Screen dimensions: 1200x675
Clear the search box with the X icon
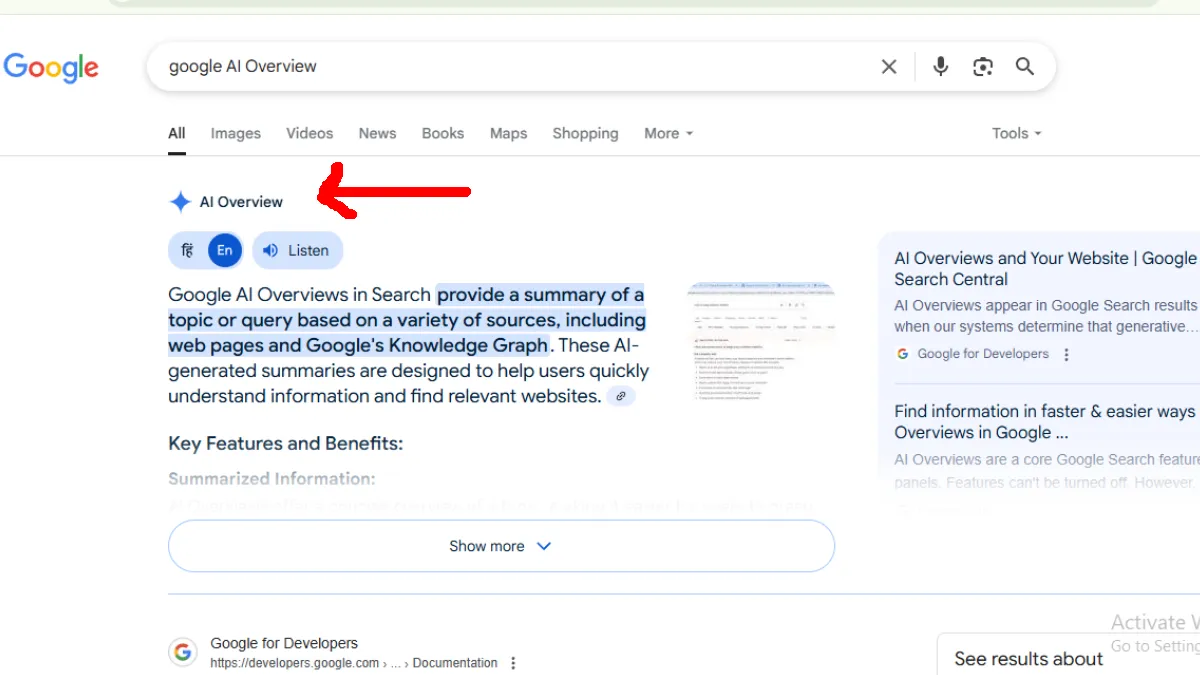[889, 67]
